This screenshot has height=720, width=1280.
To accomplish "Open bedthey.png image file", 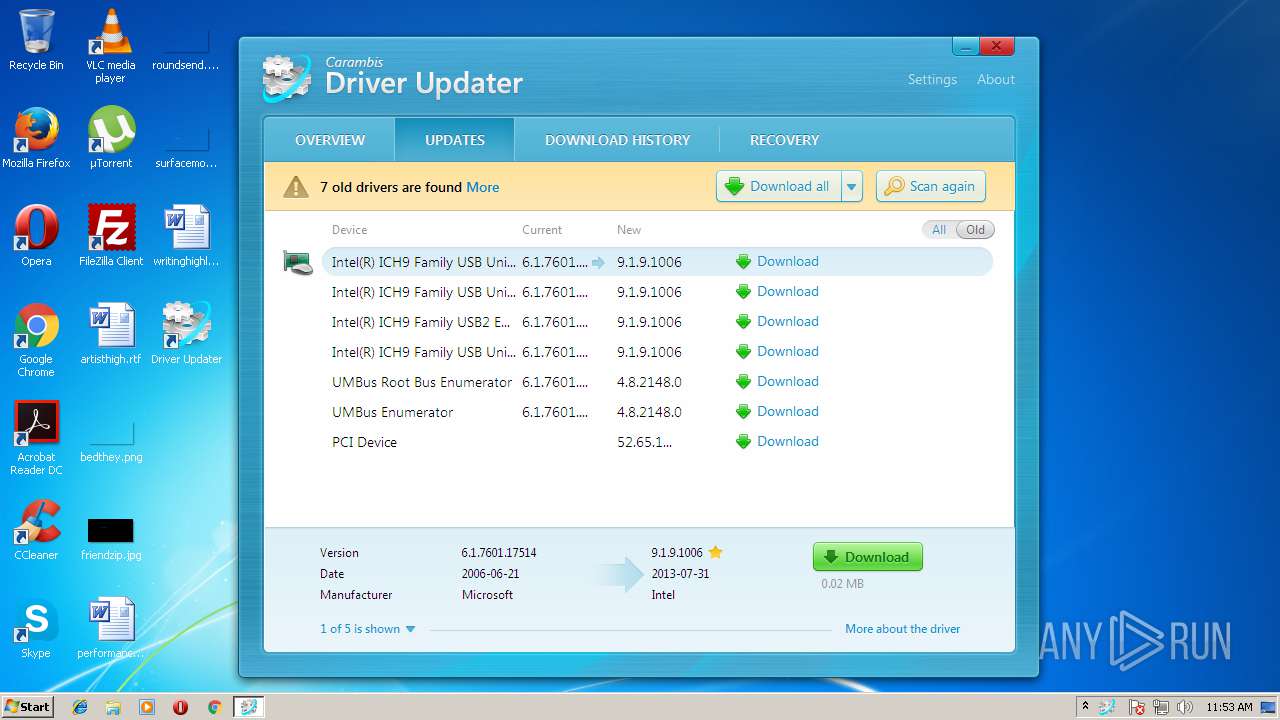I will 110,442.
